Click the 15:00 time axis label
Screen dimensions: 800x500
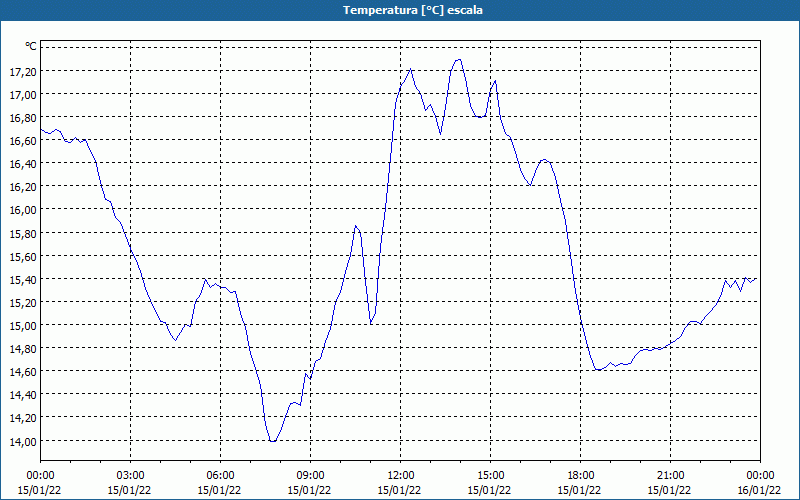coord(491,476)
